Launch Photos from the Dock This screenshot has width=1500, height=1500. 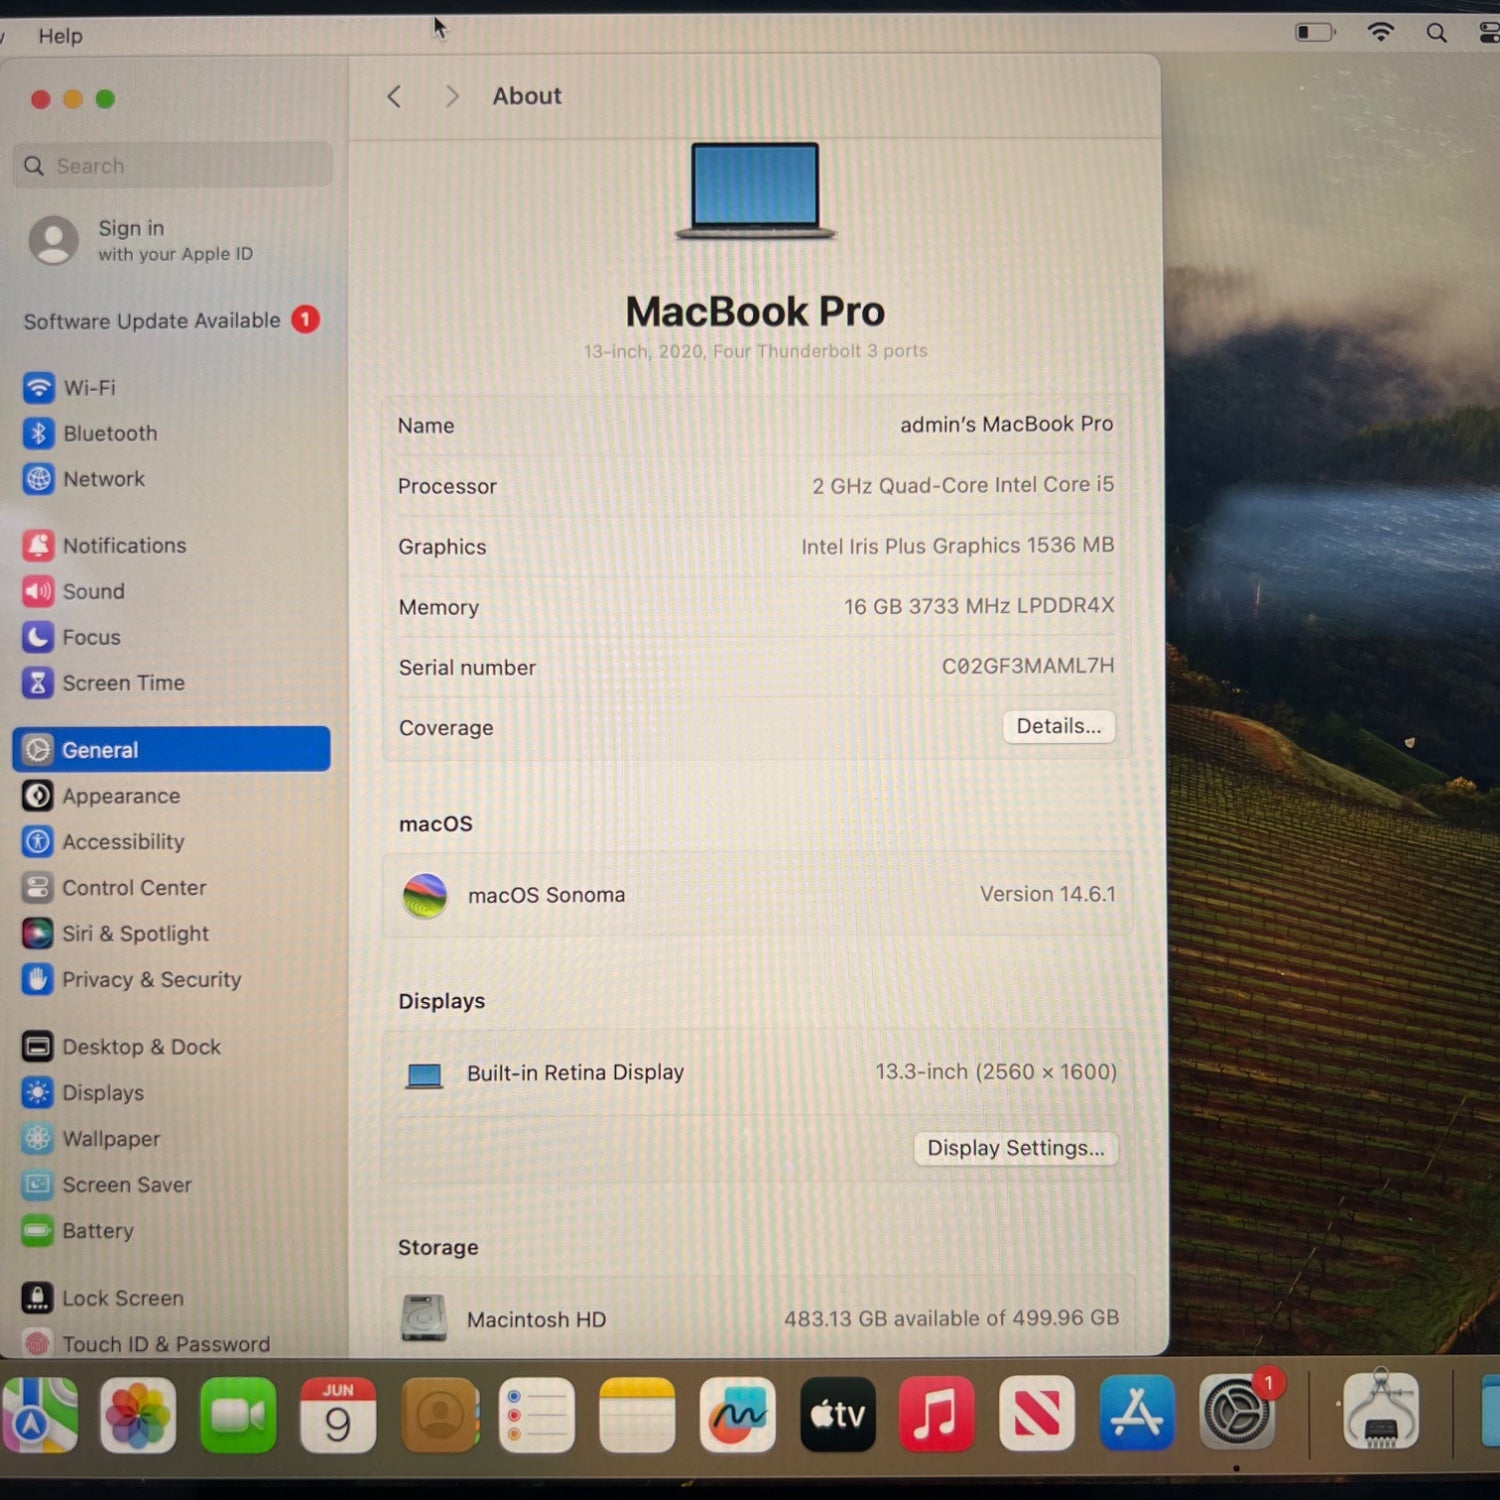[138, 1415]
